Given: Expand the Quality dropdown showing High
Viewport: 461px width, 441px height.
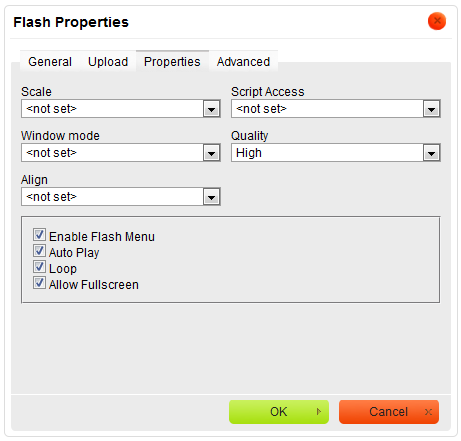Looking at the screenshot, I should click(336, 153).
